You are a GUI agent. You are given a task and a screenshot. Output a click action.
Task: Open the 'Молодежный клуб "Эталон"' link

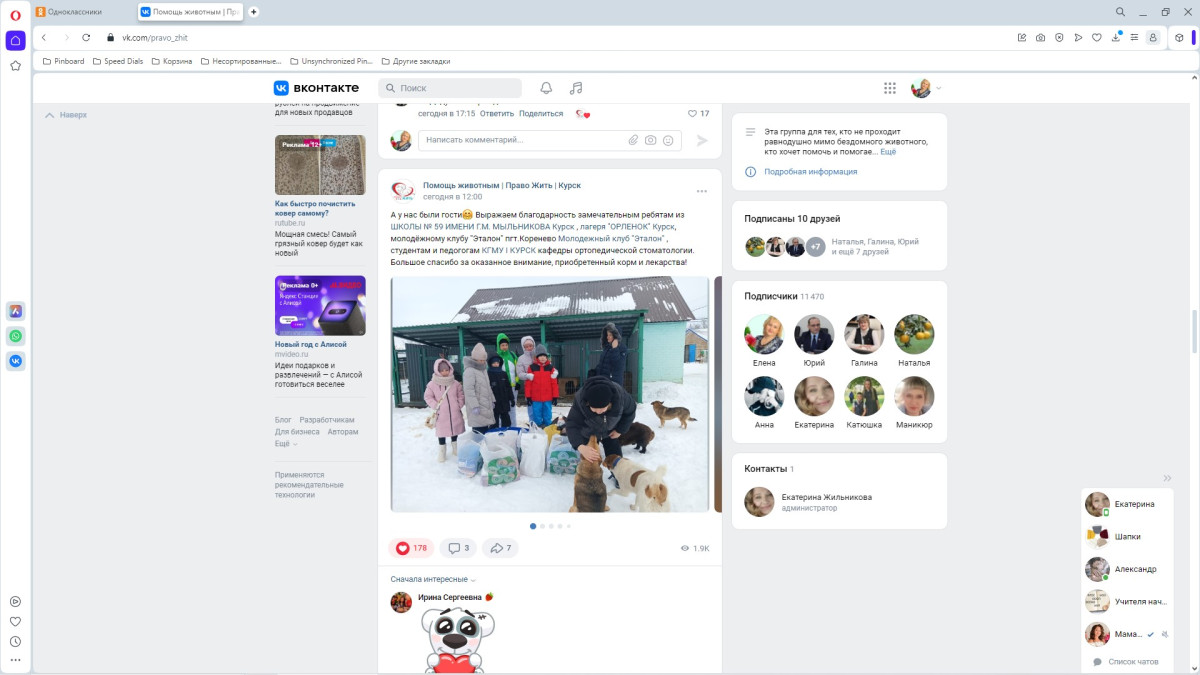tap(611, 239)
